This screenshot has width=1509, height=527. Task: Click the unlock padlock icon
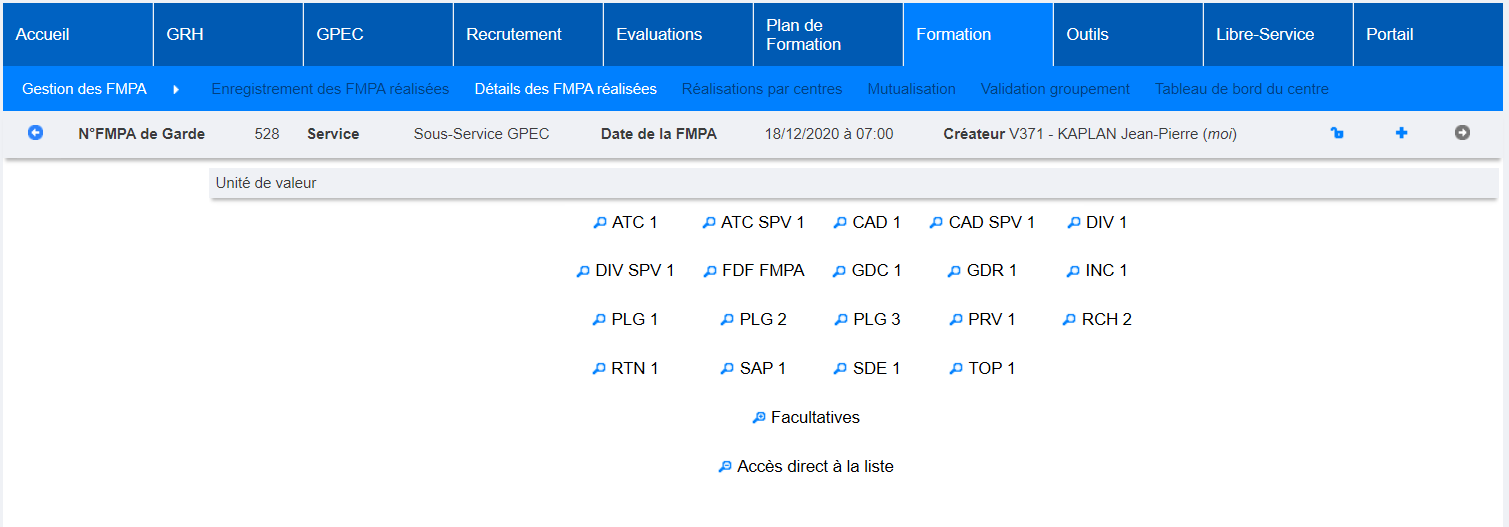1337,133
